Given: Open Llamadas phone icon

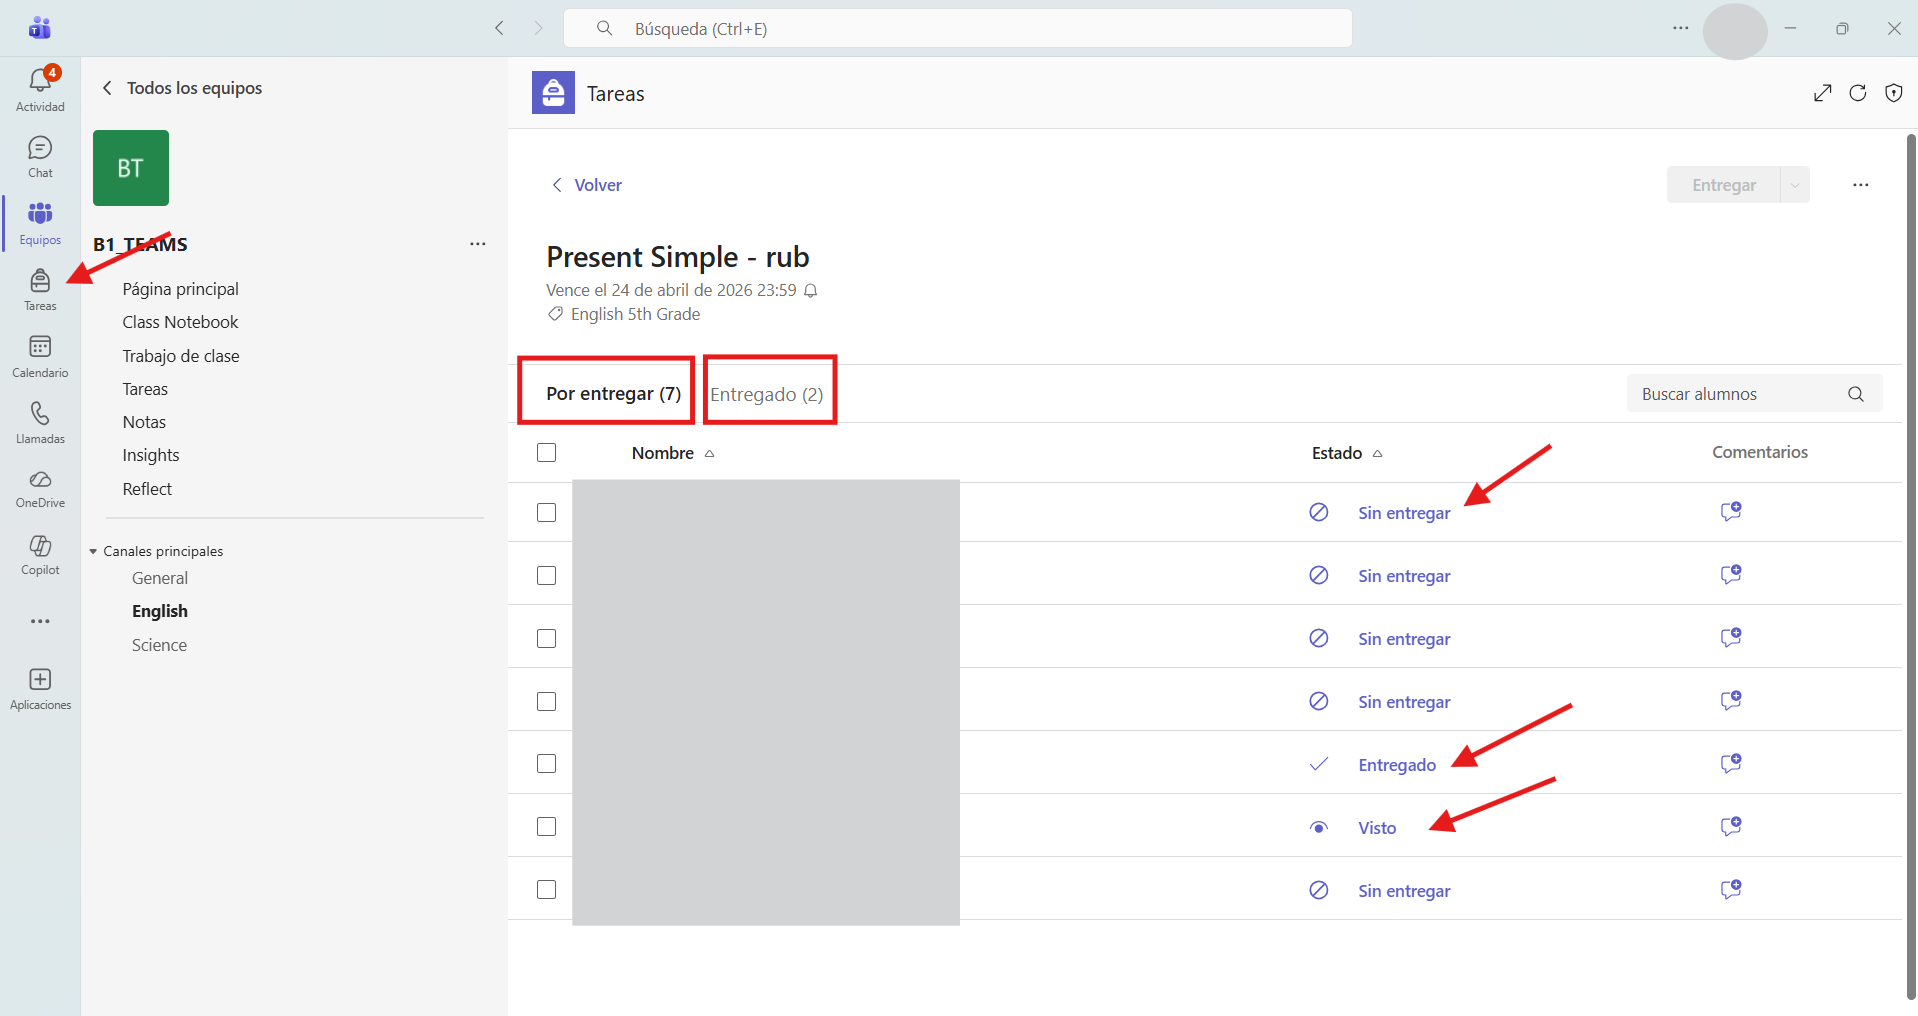Looking at the screenshot, I should [40, 423].
